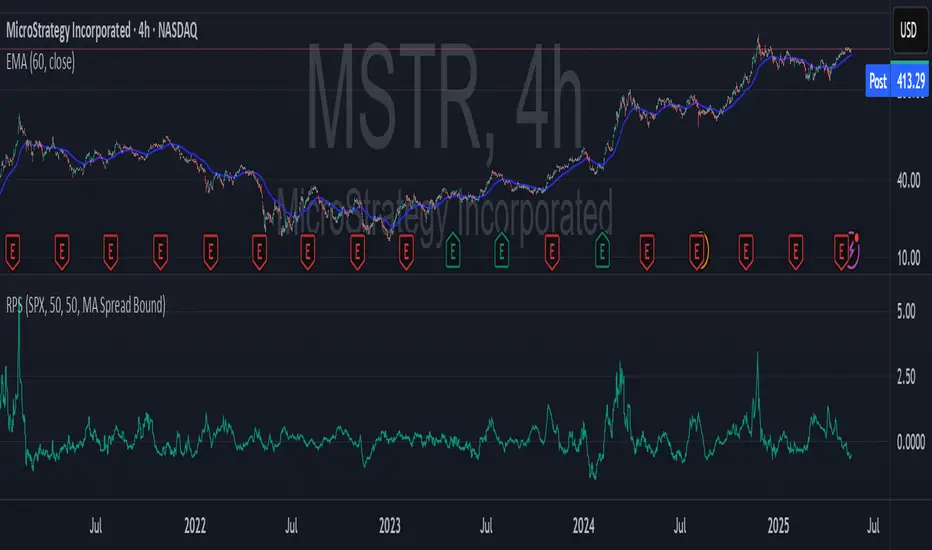Click red earnings marker just before 2023 label
Image resolution: width=932 pixels, height=550 pixels.
pyautogui.click(x=357, y=252)
